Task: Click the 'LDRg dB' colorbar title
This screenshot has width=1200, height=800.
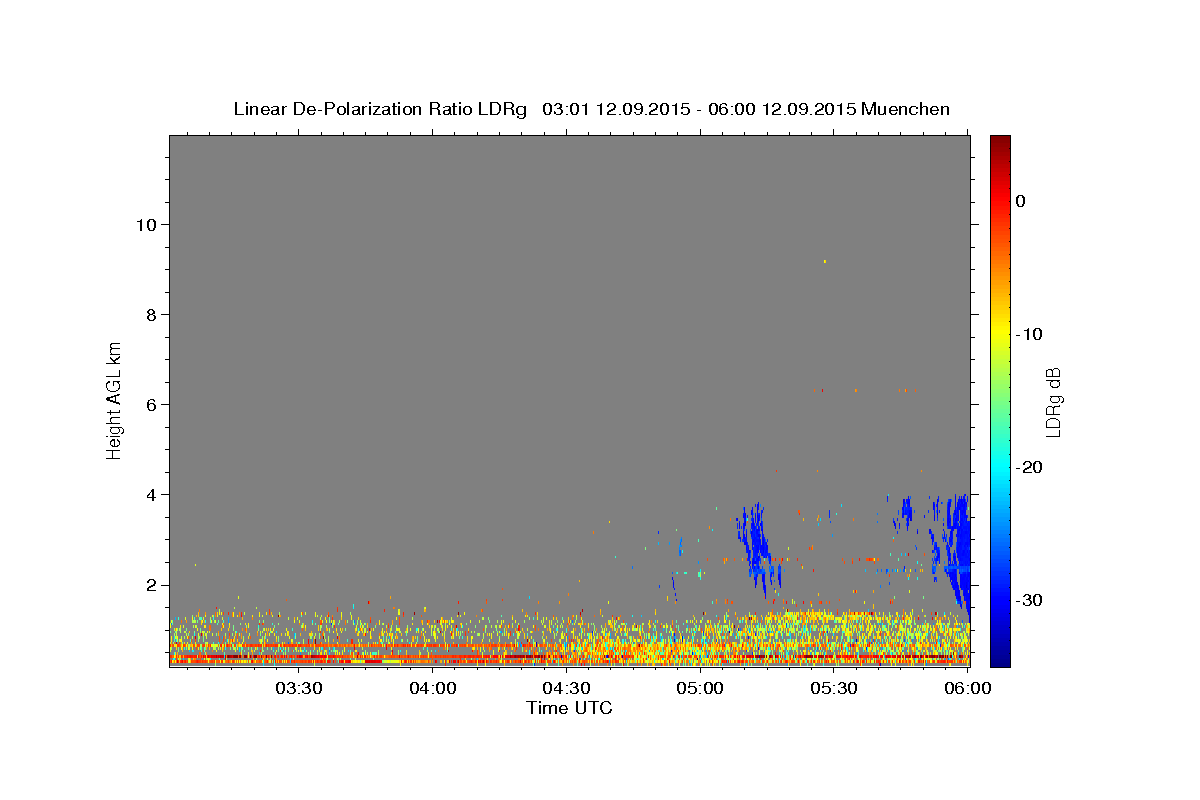Action: click(1053, 401)
